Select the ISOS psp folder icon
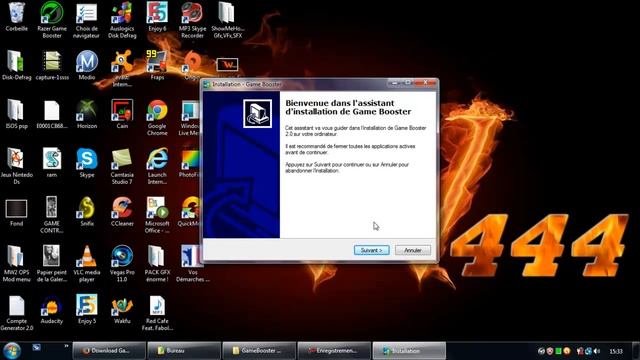The height and width of the screenshot is (360, 640). click(16, 114)
